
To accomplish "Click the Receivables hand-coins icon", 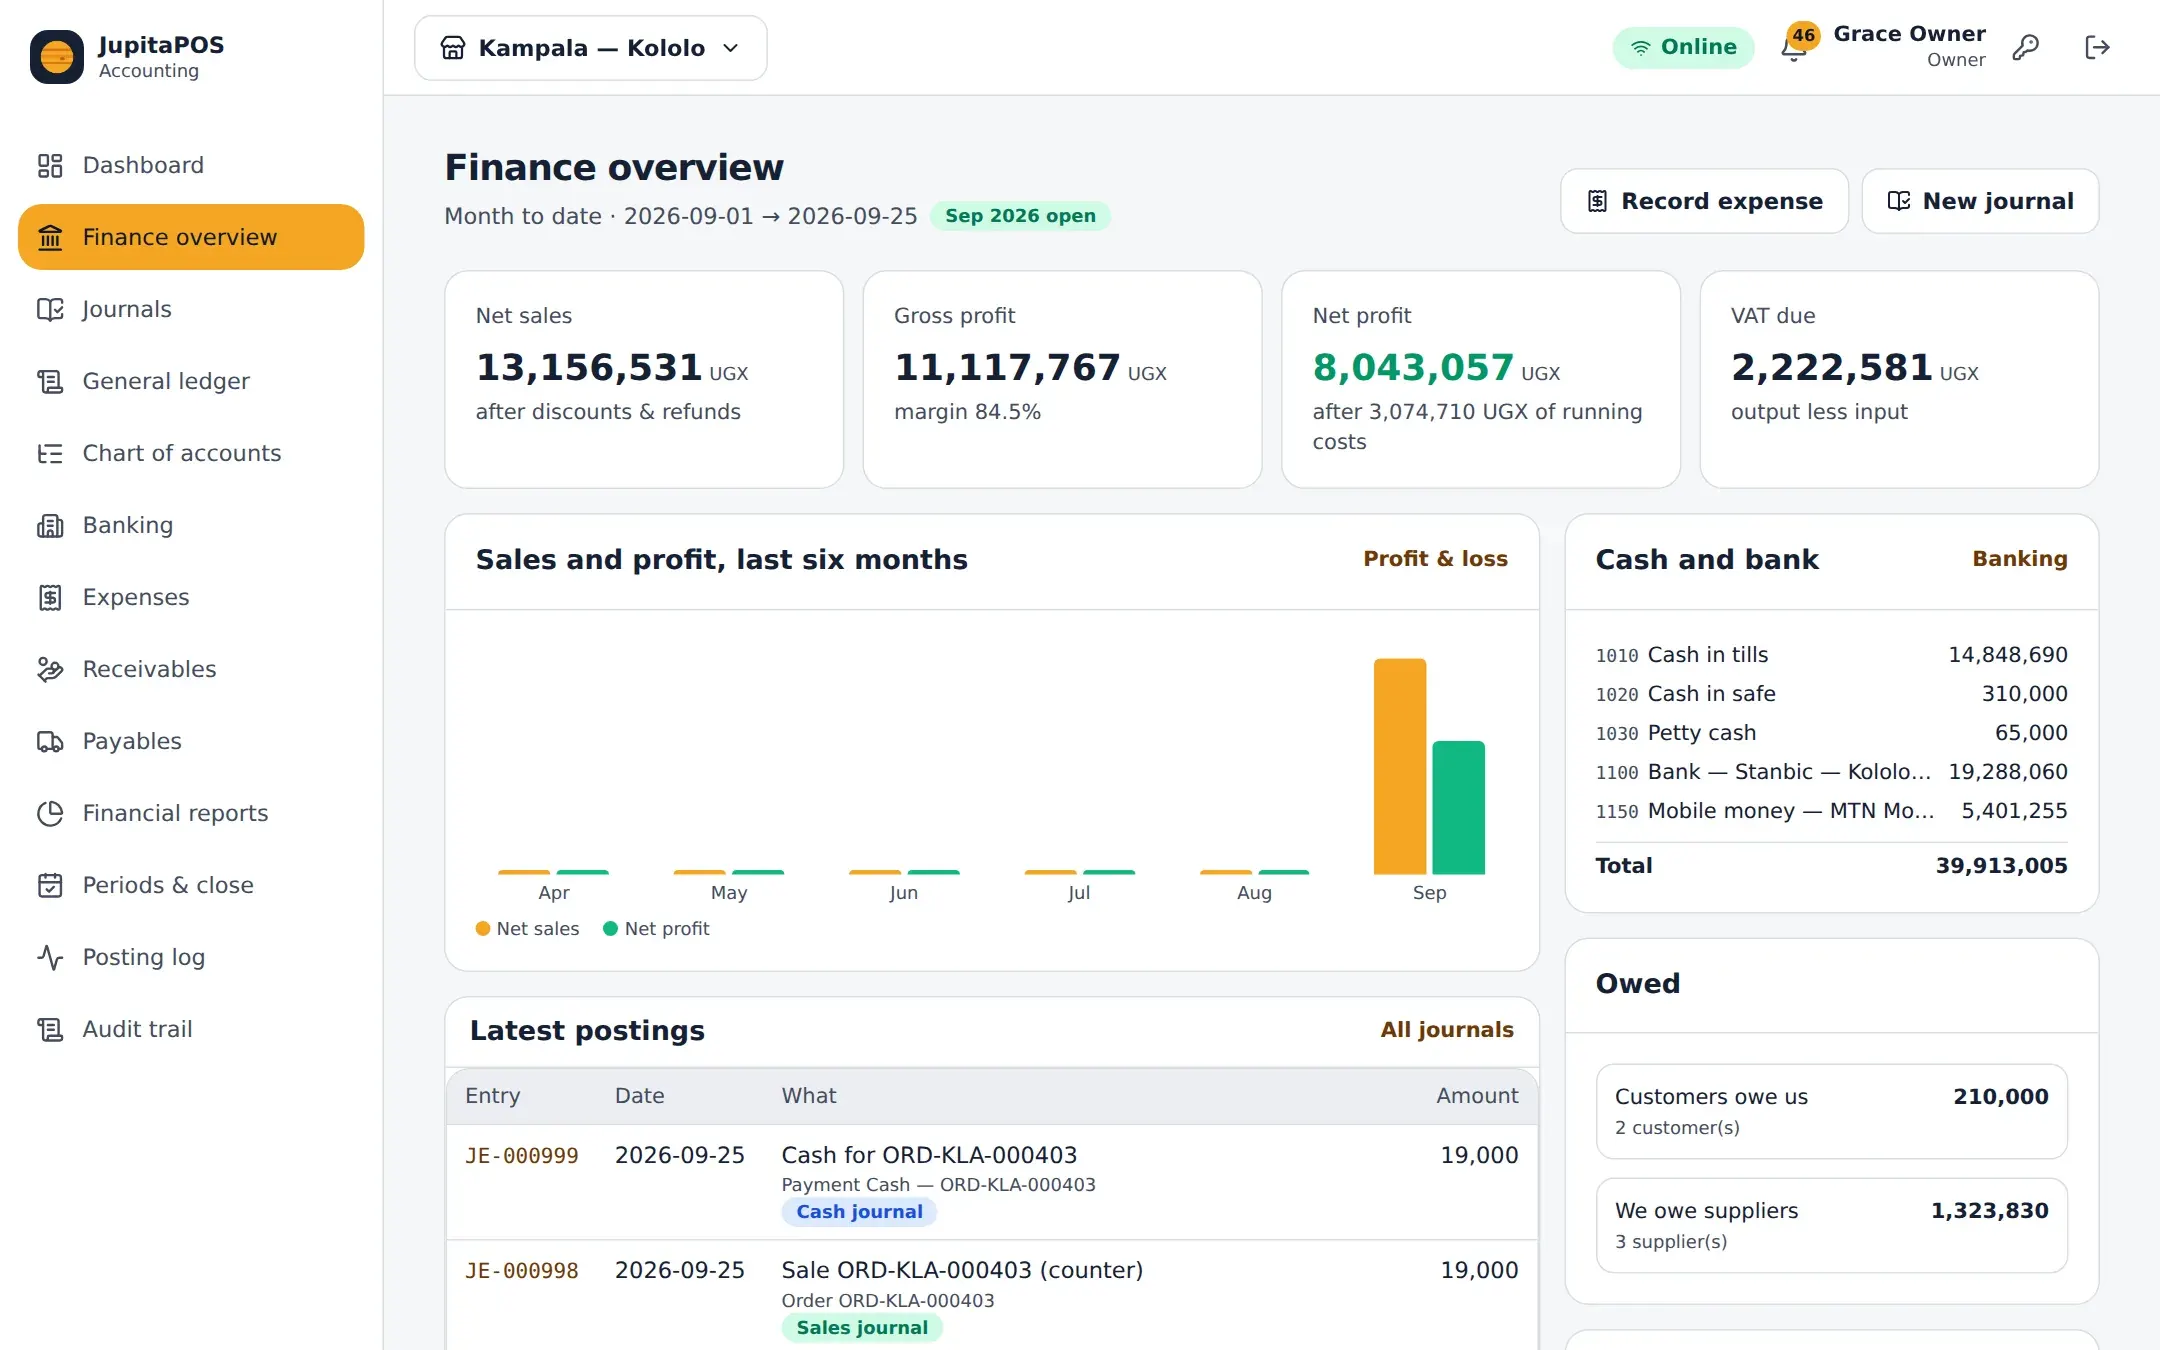I will 50,669.
